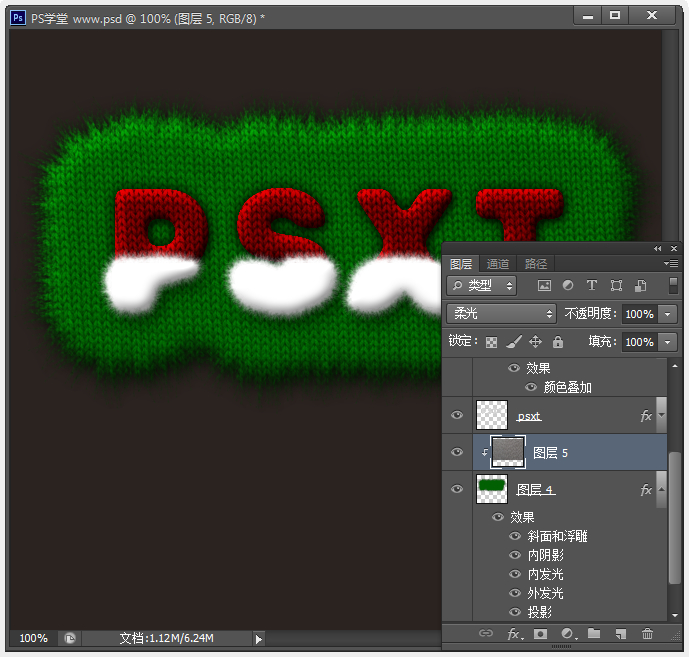Collapse the layers panel with double arrows
This screenshot has height=657, width=689.
657,248
